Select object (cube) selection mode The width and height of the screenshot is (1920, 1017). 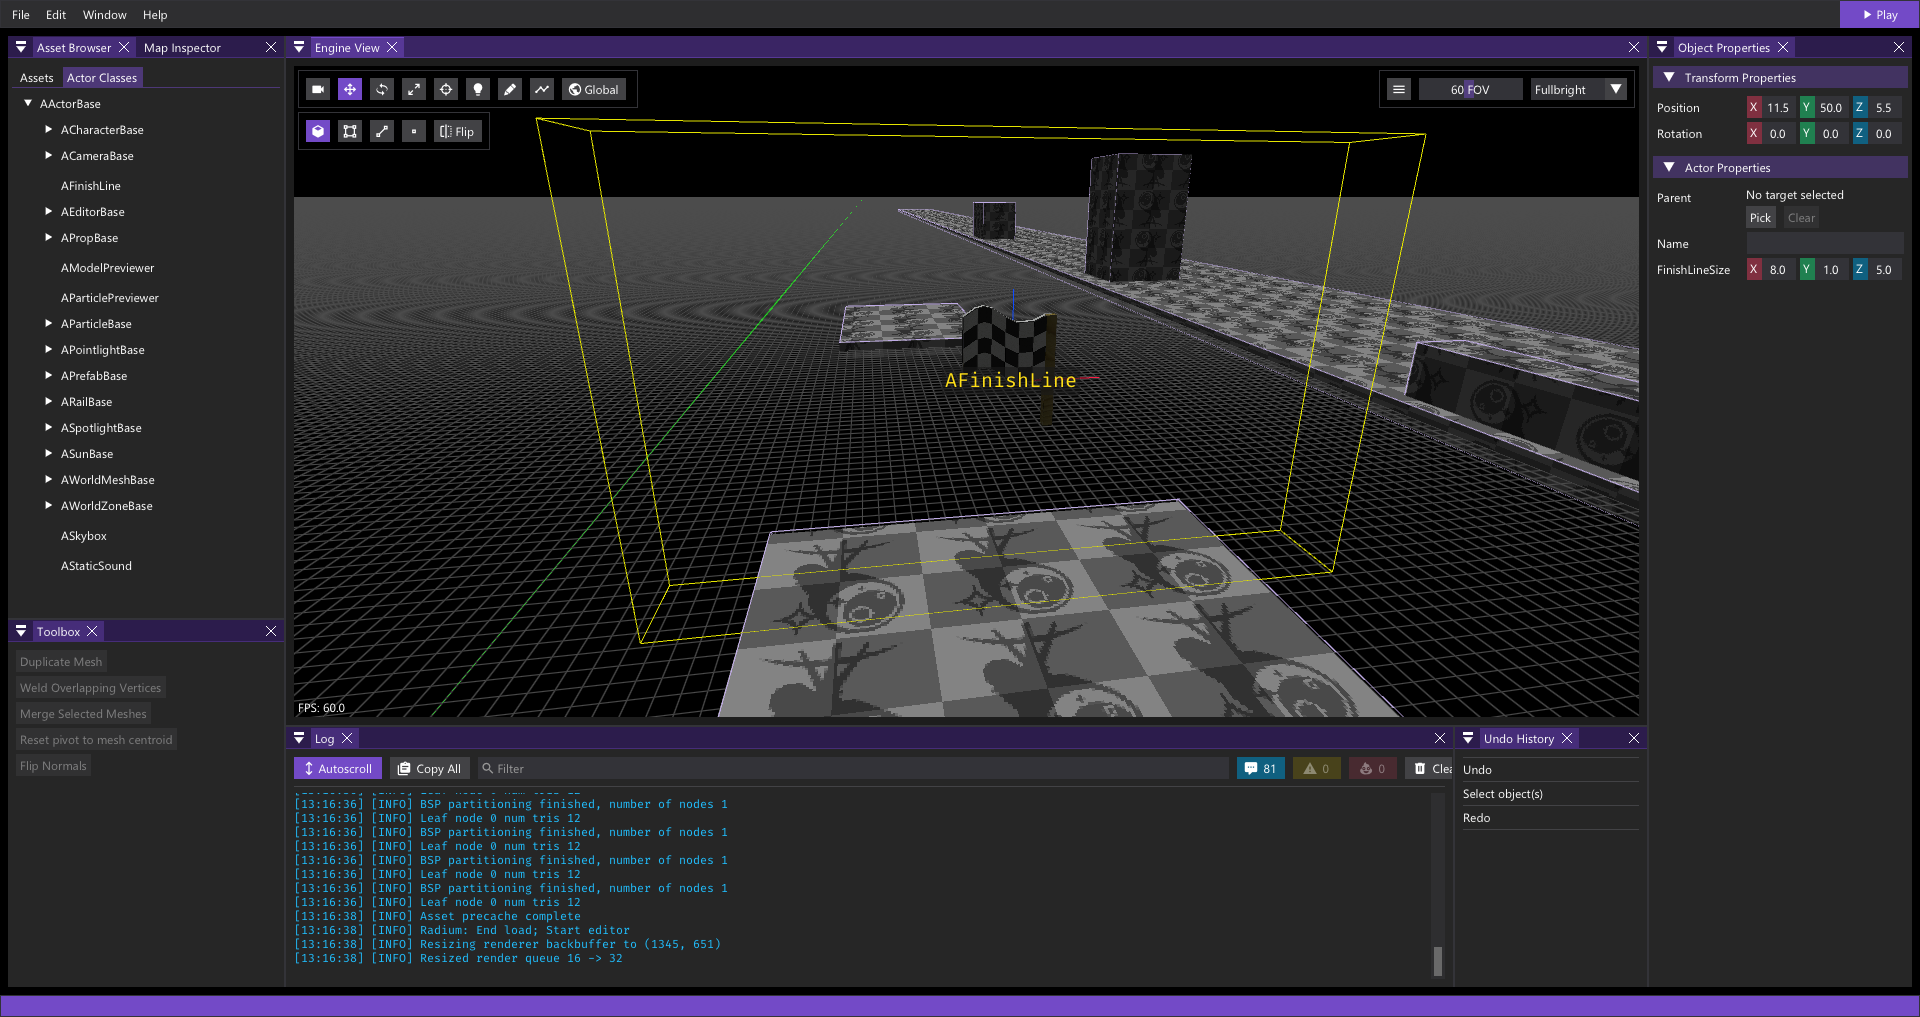(x=318, y=132)
